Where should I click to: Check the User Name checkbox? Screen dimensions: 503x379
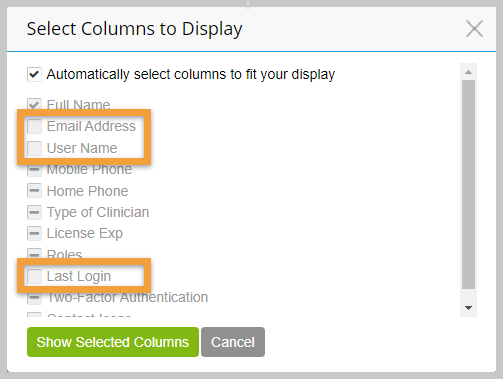pos(34,148)
